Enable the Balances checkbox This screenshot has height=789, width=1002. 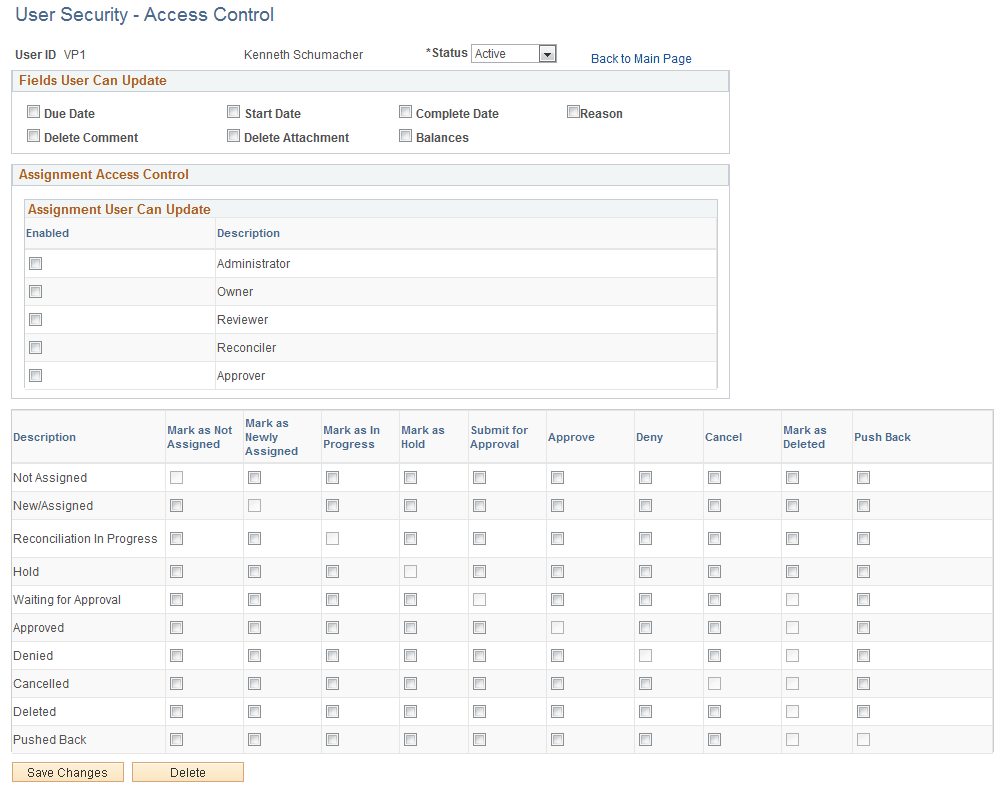point(405,135)
